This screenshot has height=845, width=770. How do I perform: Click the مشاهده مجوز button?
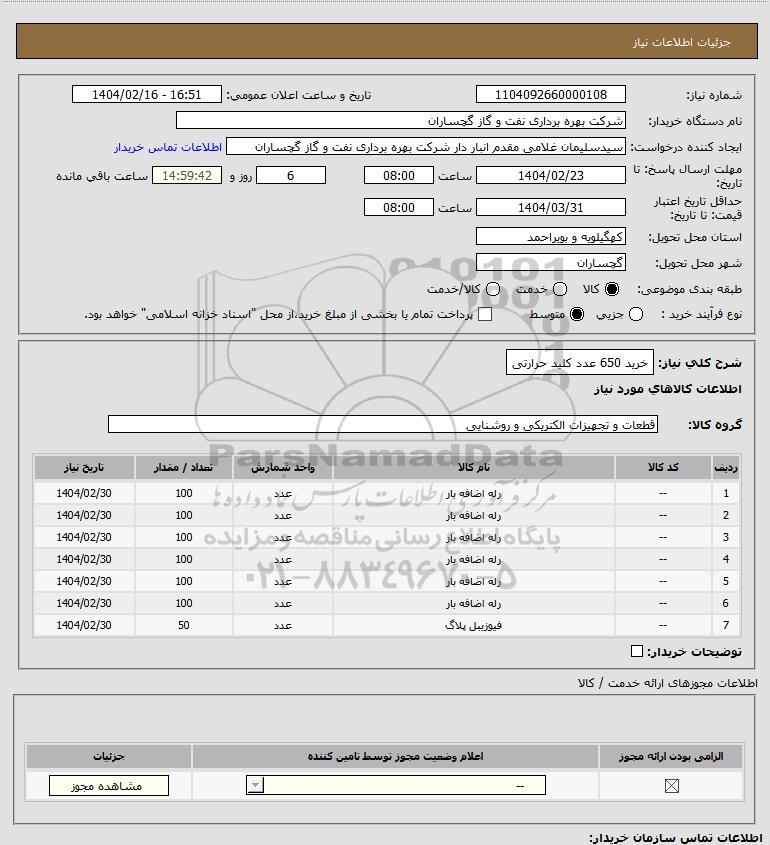[x=108, y=786]
